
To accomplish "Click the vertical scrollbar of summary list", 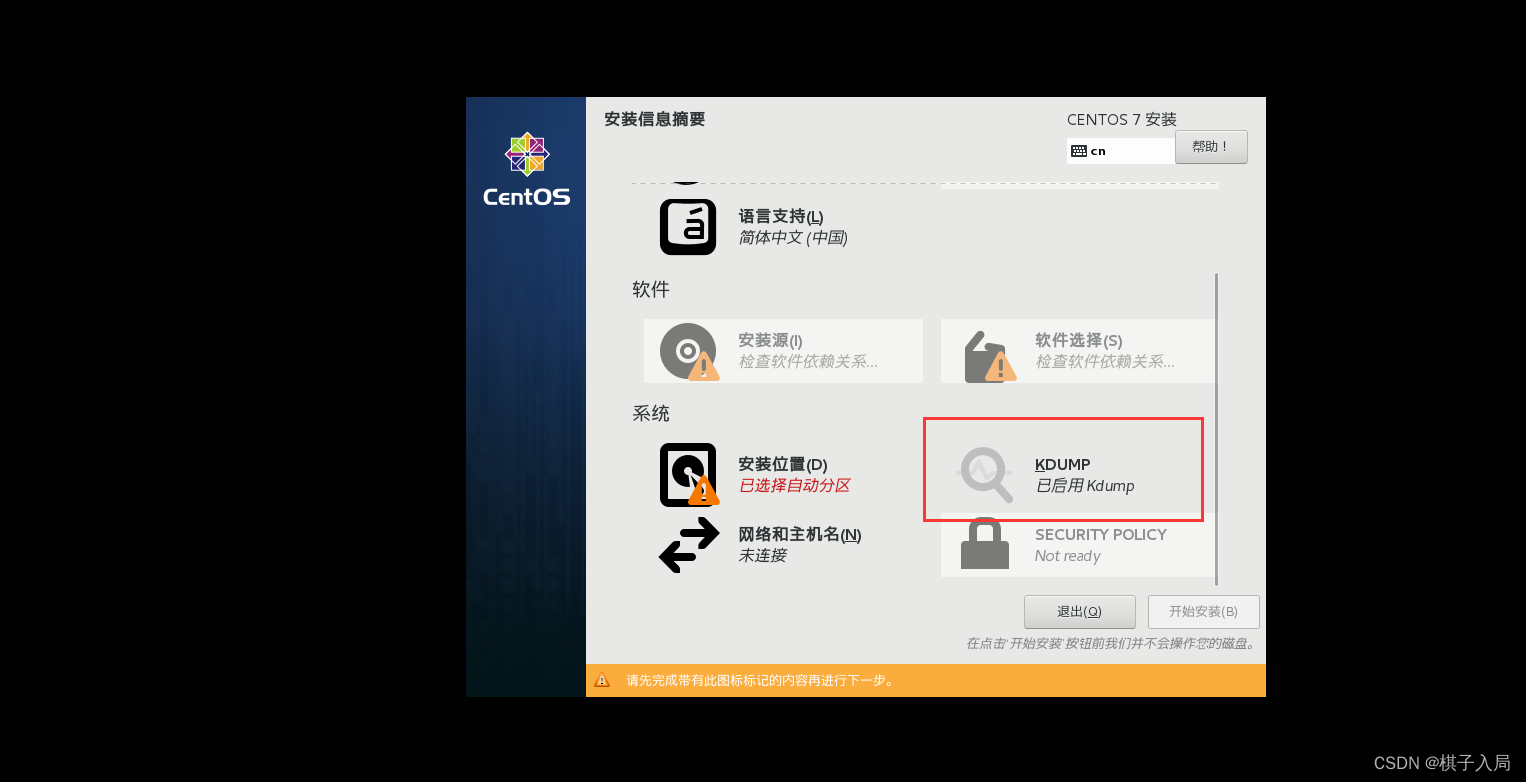I will pos(1216,429).
